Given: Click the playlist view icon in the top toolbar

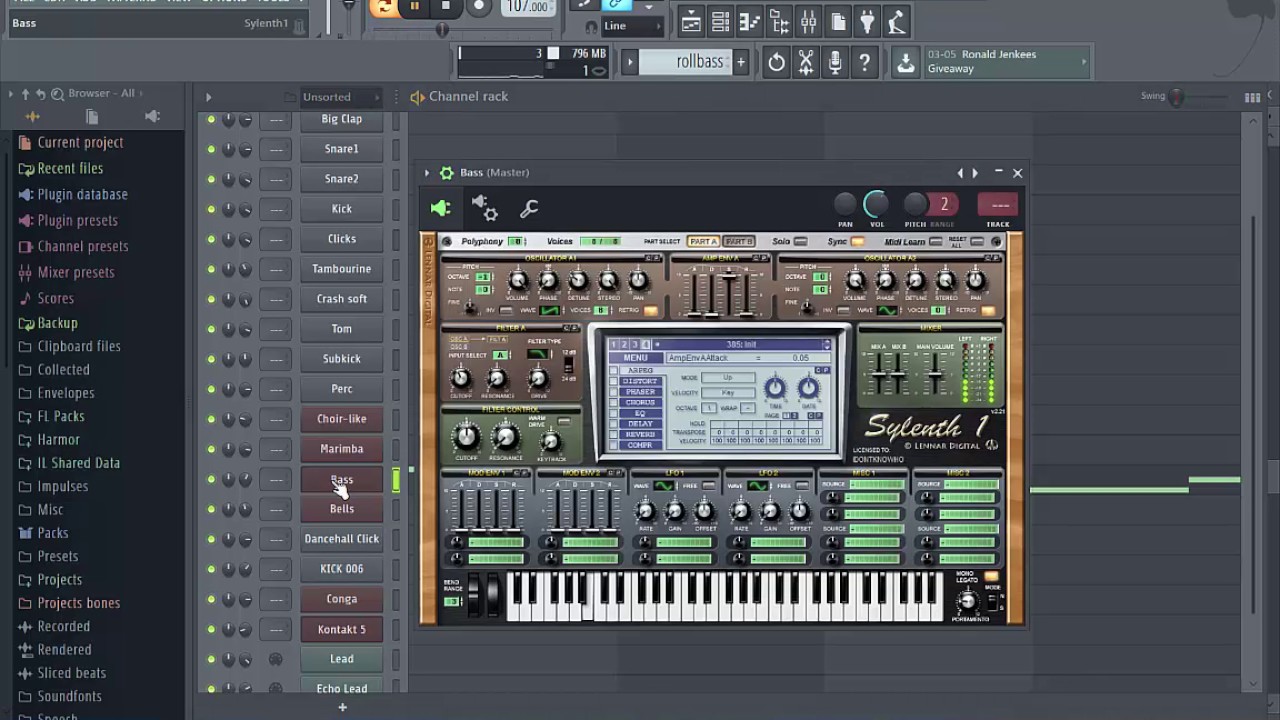Looking at the screenshot, I should 691,21.
